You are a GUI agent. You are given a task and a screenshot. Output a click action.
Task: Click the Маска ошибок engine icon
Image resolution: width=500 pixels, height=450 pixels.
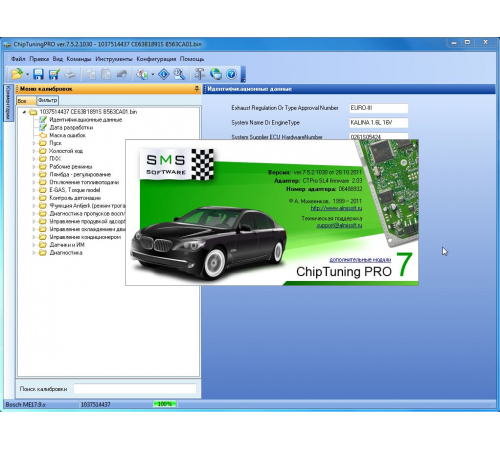[x=43, y=135]
